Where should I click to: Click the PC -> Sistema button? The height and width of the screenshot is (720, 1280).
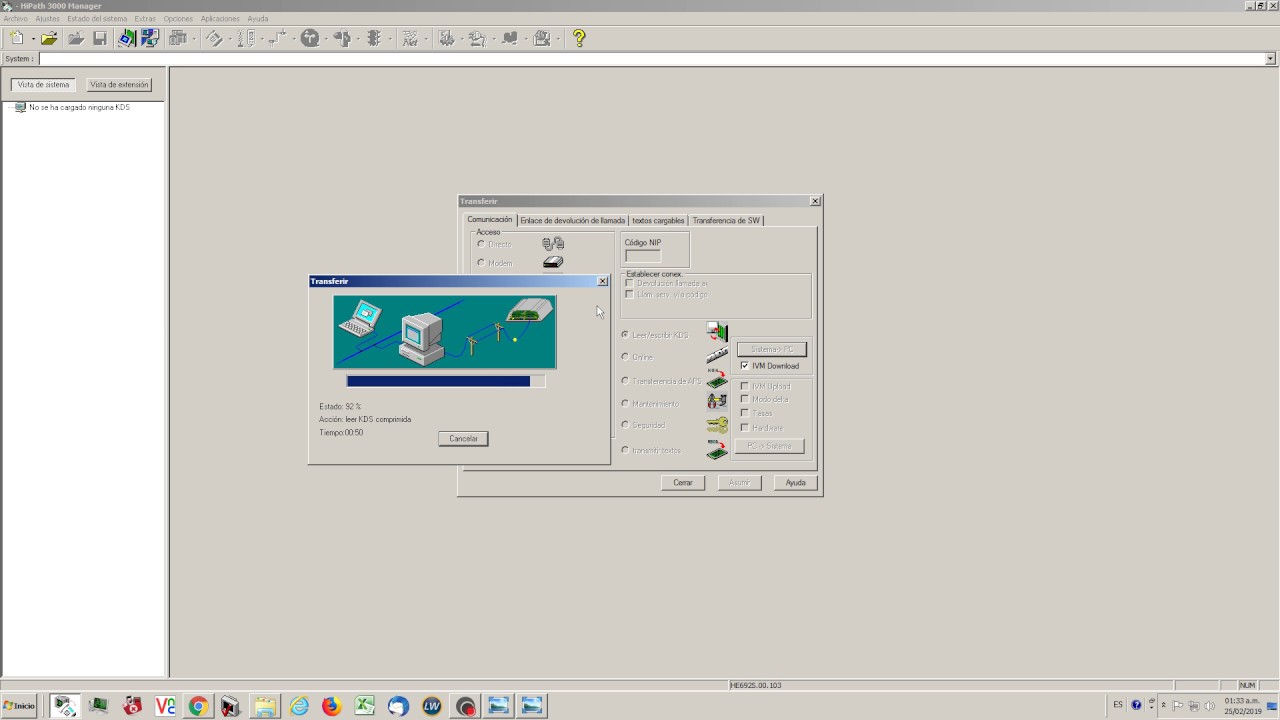[x=769, y=446]
